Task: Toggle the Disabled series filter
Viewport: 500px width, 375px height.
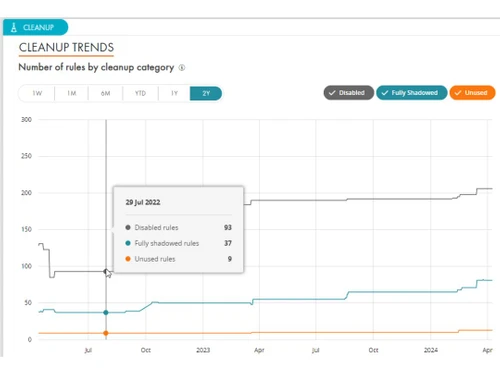Action: pos(348,93)
